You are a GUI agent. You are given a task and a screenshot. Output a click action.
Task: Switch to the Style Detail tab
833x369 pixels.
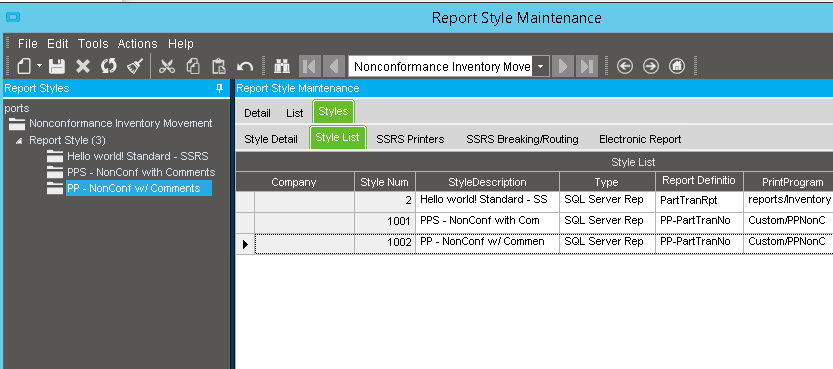pos(271,139)
